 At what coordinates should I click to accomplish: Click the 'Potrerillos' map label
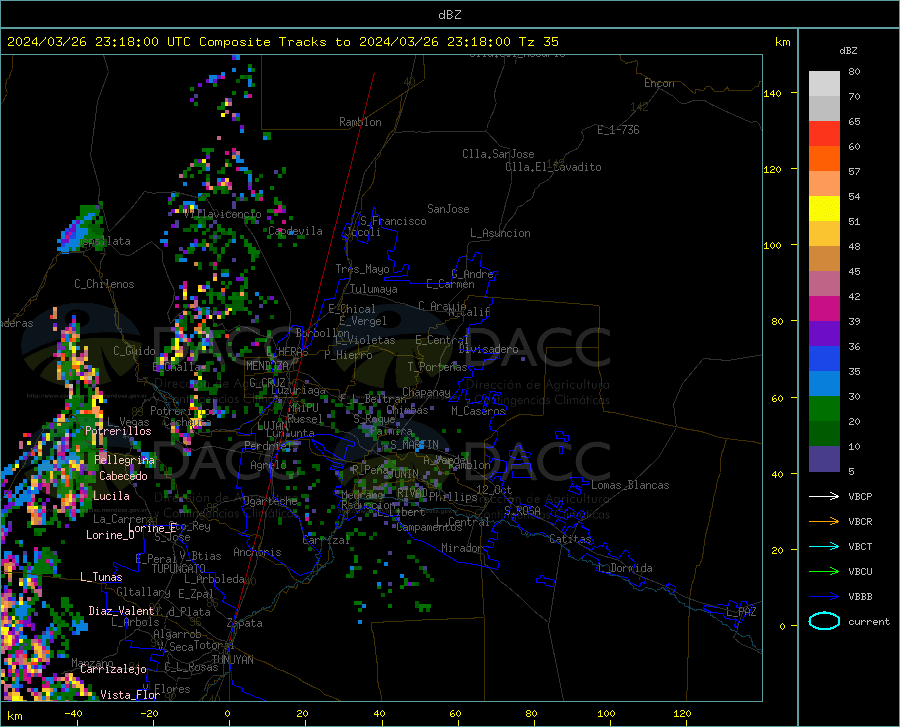pyautogui.click(x=118, y=431)
